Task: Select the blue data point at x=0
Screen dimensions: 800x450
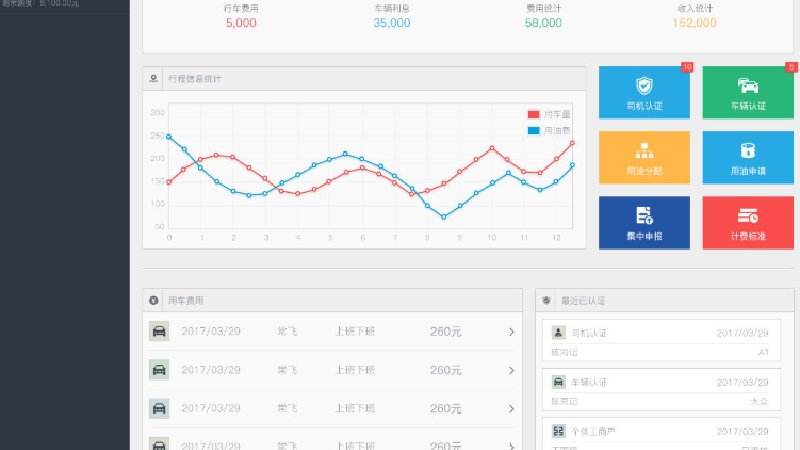Action: (x=169, y=136)
